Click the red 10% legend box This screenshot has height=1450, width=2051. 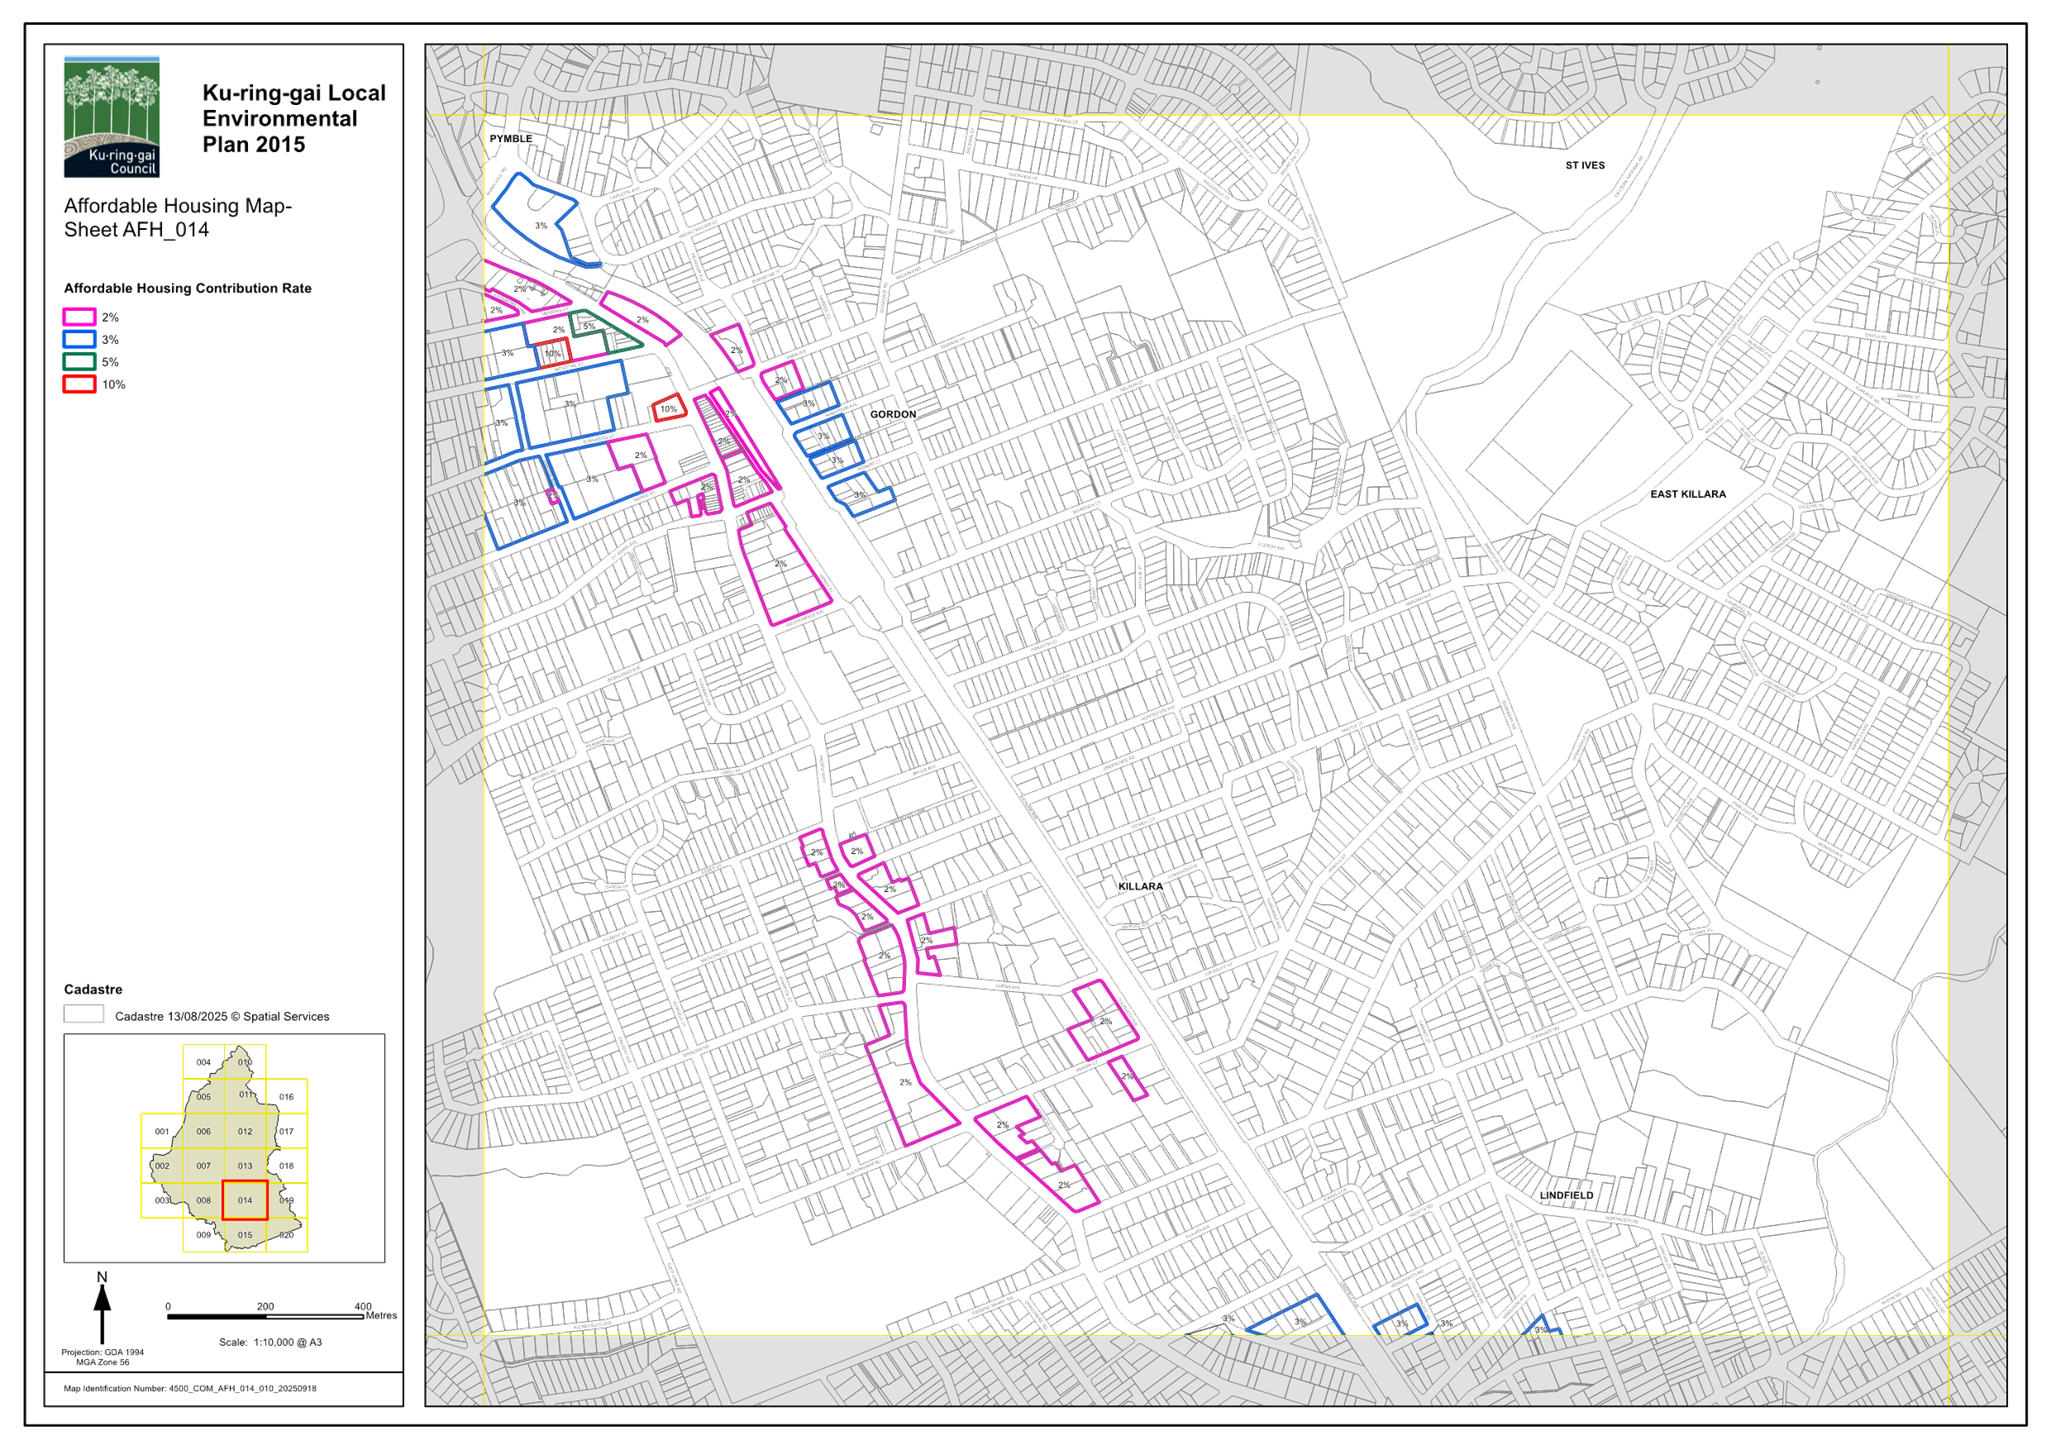pos(80,384)
